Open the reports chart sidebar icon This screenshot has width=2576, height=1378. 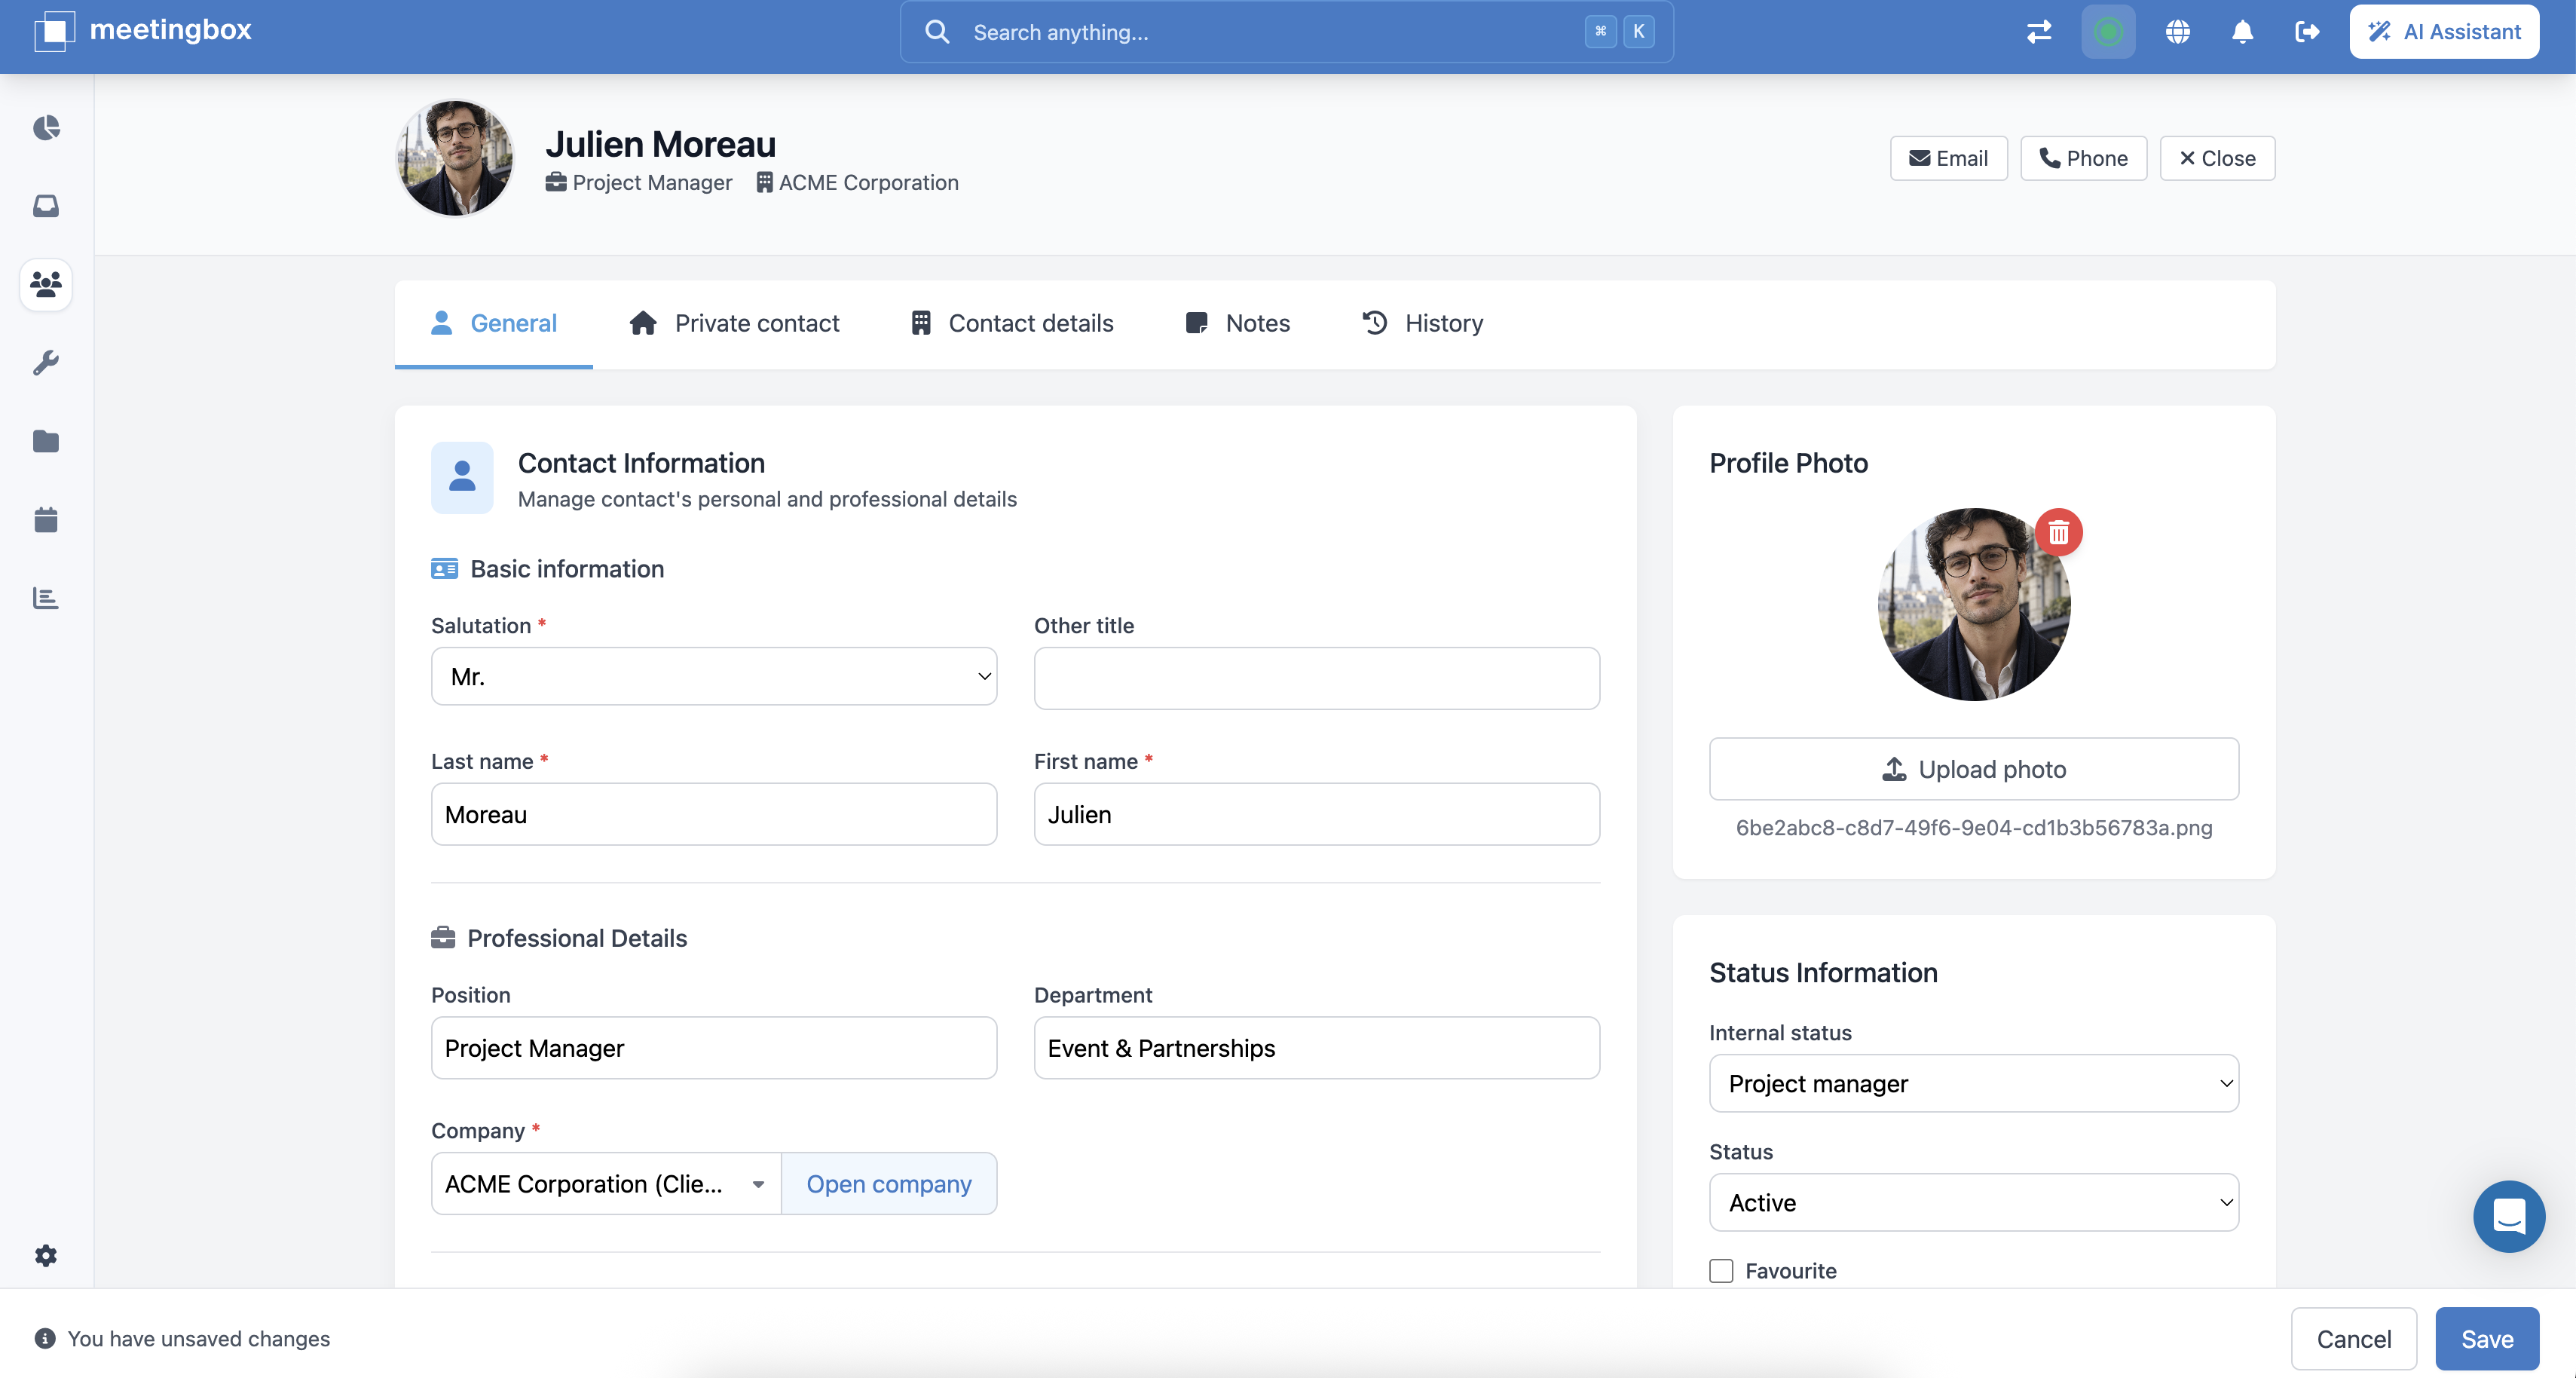click(46, 598)
